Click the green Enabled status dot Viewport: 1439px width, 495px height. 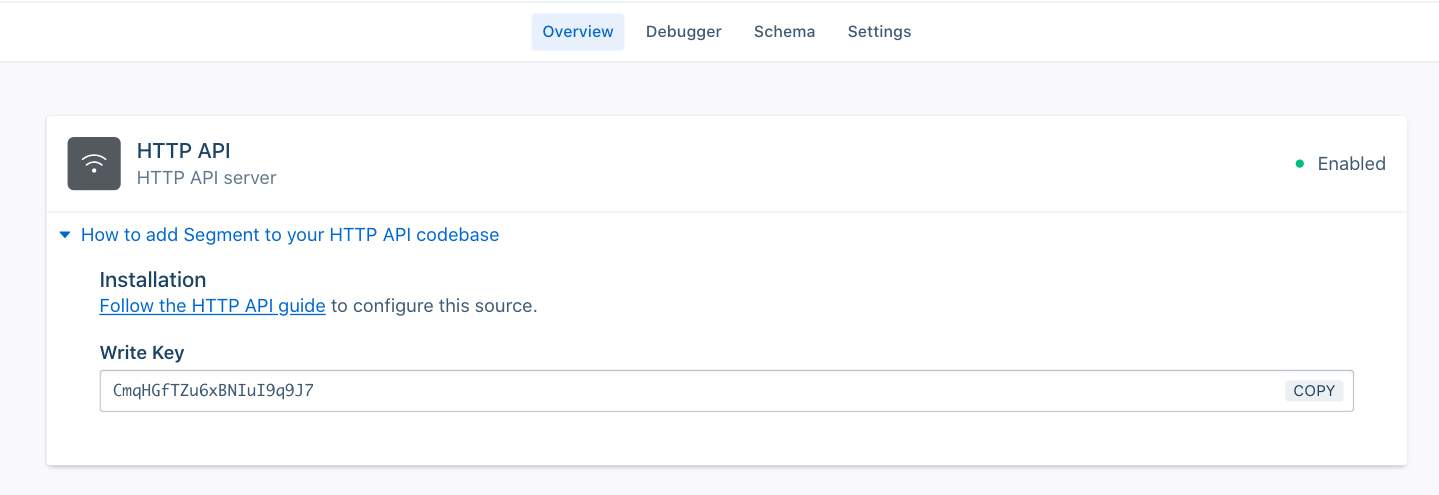[x=1300, y=164]
